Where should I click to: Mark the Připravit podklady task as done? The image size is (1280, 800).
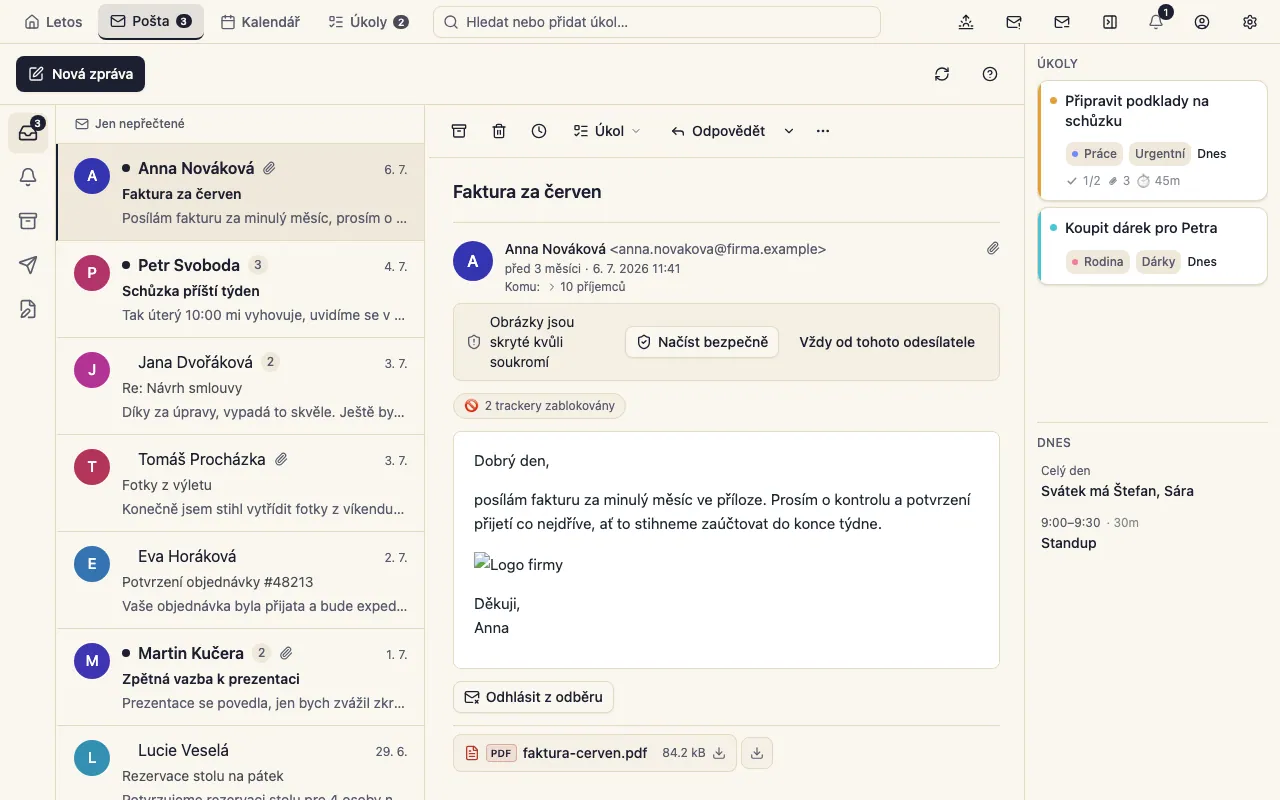tap(1054, 101)
